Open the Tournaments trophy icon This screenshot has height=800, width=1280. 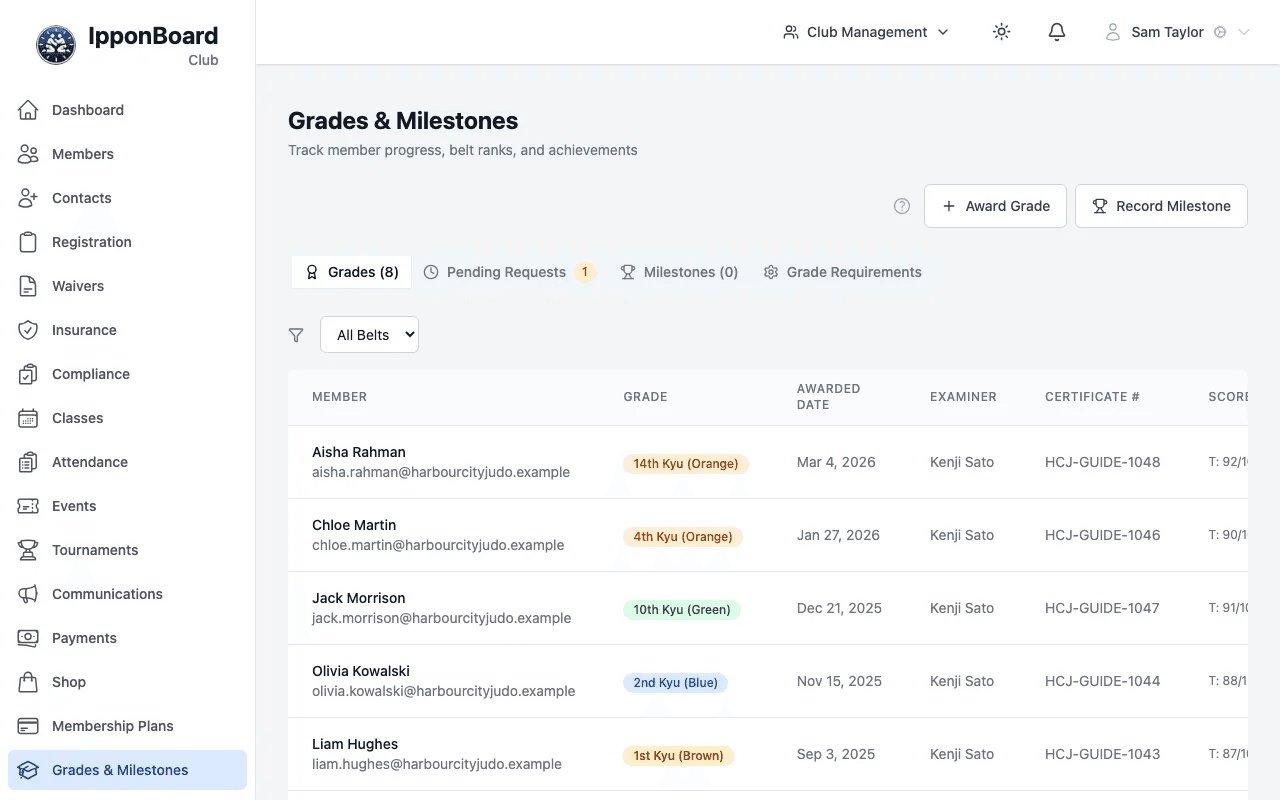[28, 550]
